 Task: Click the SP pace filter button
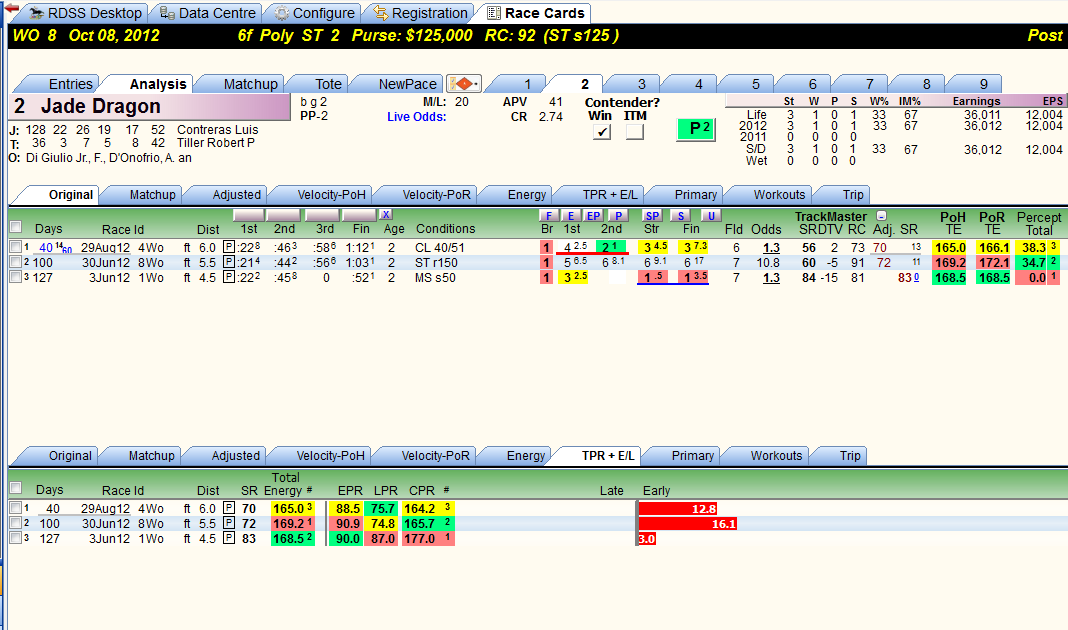(x=652, y=215)
